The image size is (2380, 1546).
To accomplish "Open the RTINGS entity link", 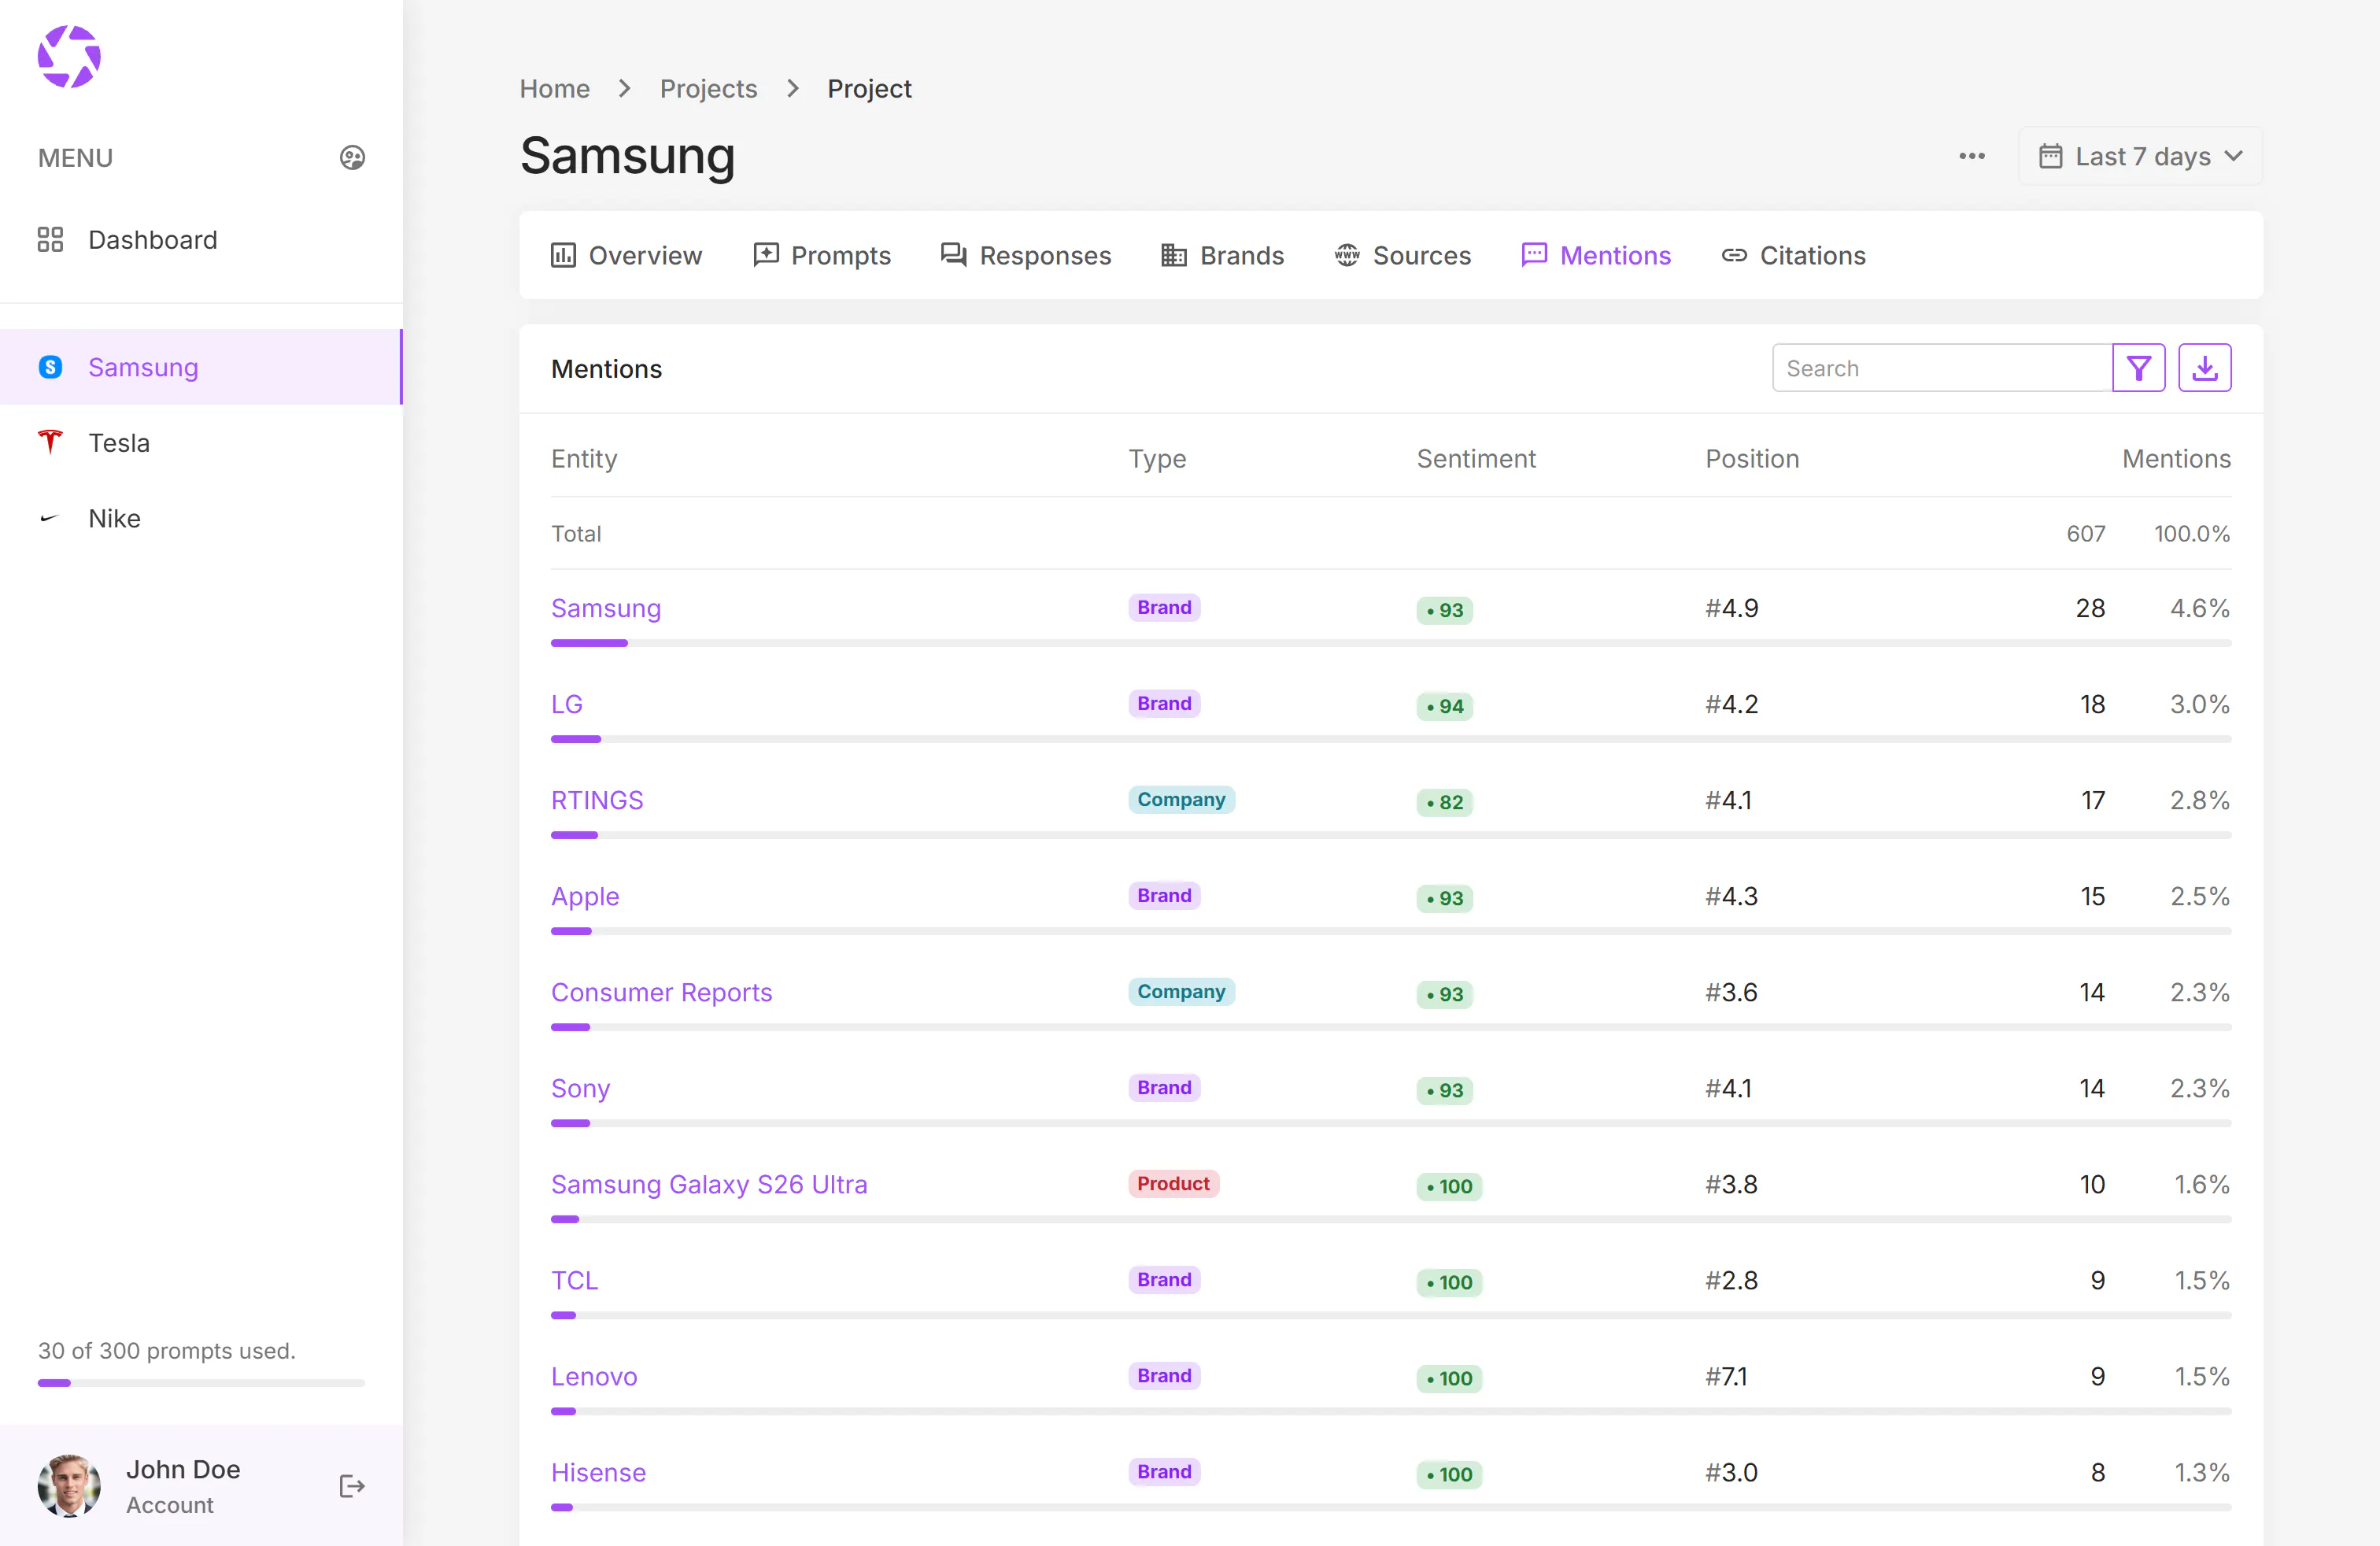I will 597,800.
